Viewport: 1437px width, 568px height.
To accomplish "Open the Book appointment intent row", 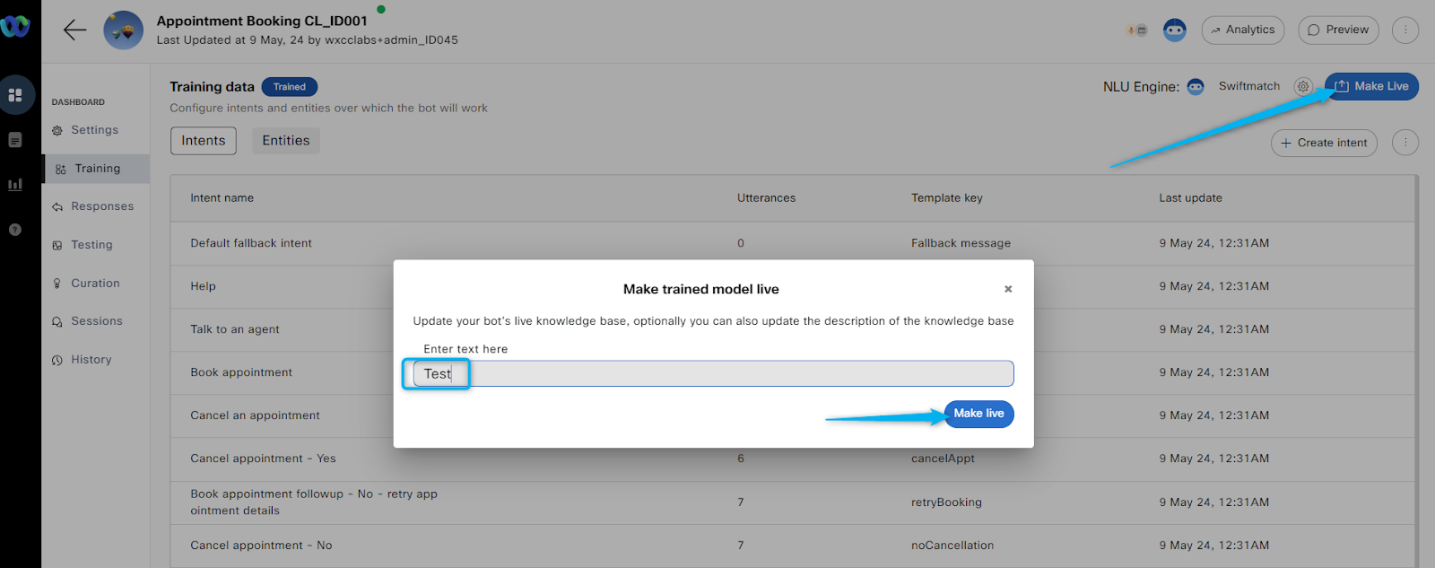I will point(242,372).
